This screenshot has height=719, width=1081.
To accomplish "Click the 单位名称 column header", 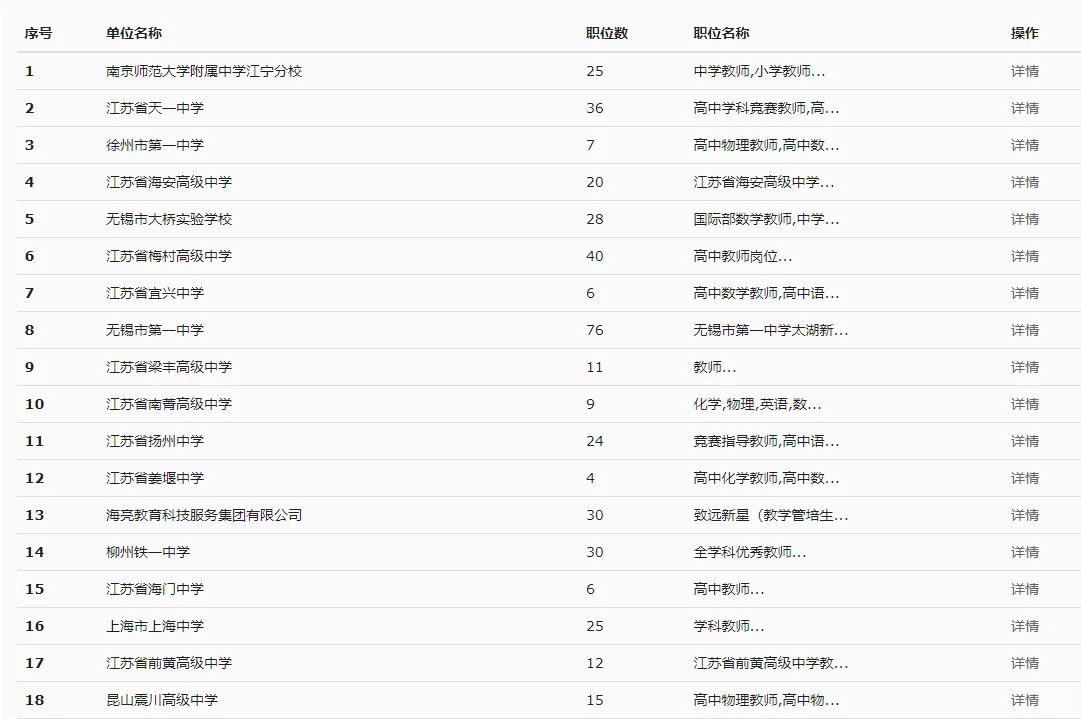I will (x=133, y=33).
